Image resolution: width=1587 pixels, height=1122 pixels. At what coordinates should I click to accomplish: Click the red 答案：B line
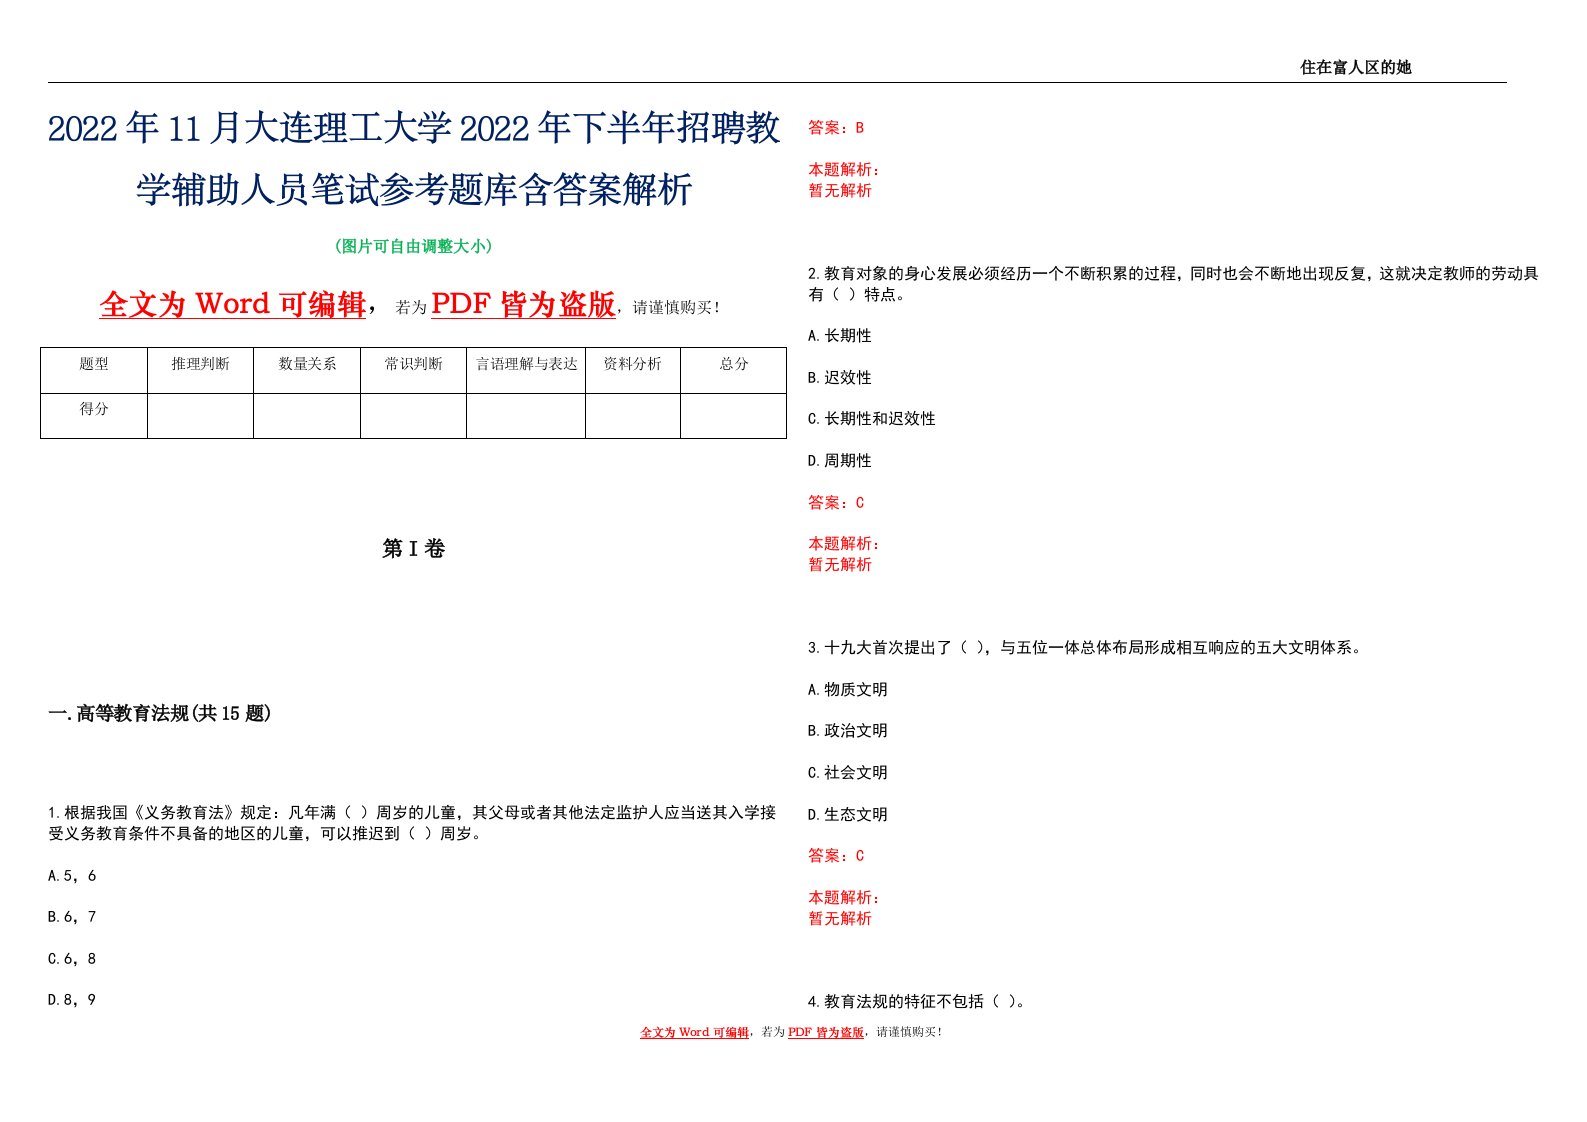click(836, 128)
